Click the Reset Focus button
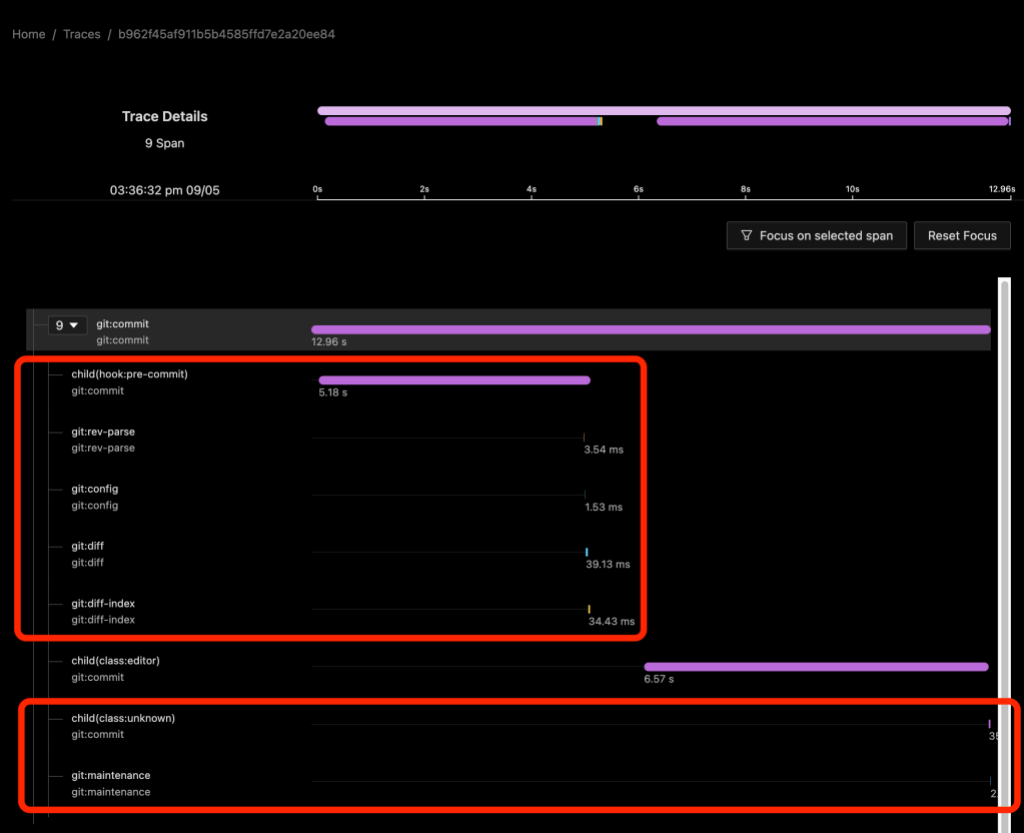Screen dimensions: 1024x833 pos(962,235)
